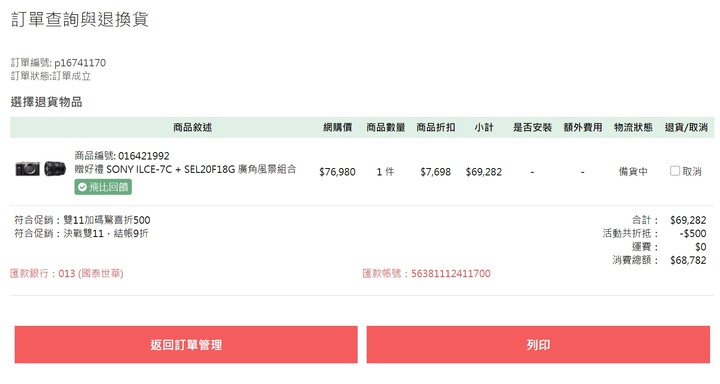Viewport: 720px width, 384px height.
Task: Click the lens product thumbnail
Action: (x=55, y=169)
